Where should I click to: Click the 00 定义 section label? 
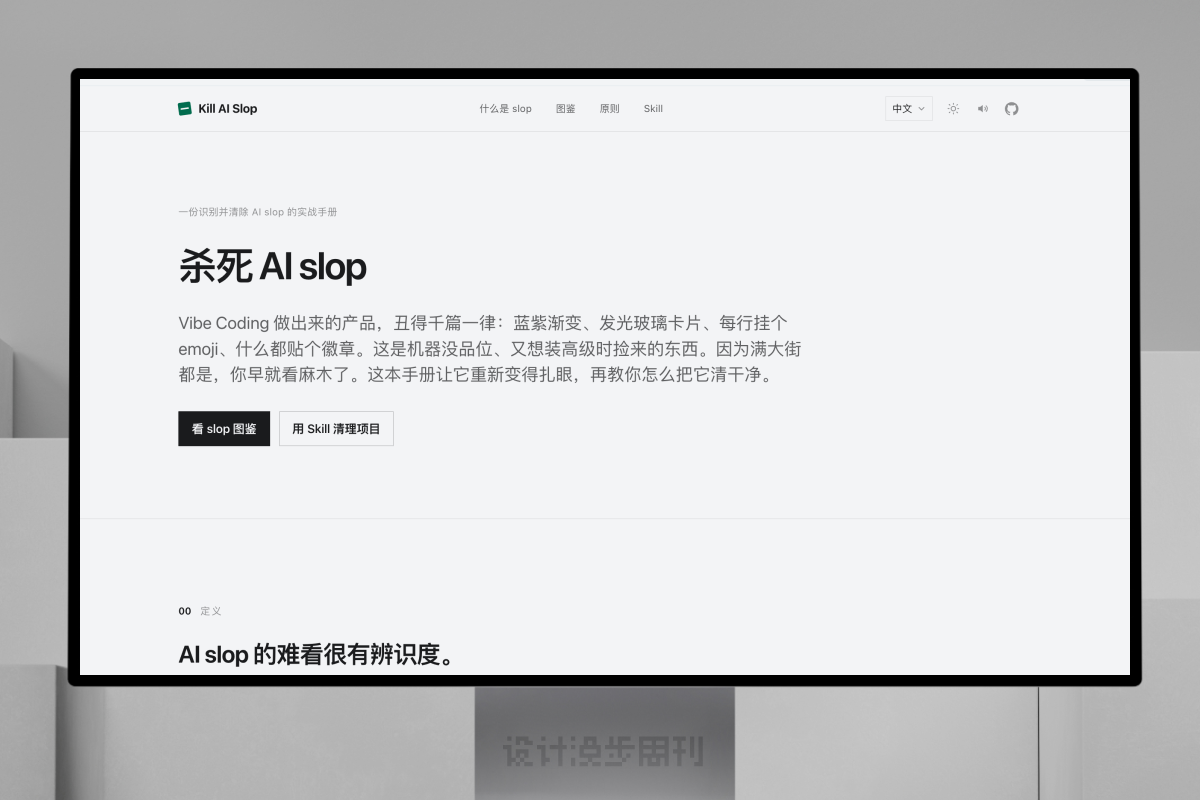click(200, 611)
